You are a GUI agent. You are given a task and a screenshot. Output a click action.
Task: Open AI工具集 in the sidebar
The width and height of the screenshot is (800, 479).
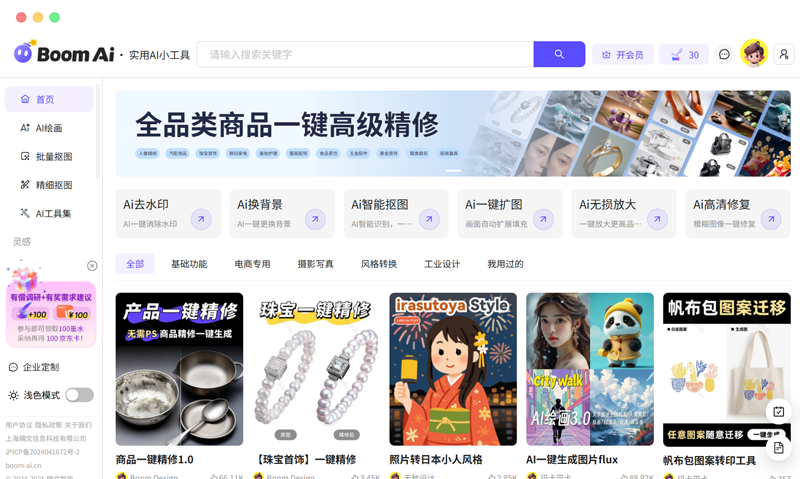point(49,213)
